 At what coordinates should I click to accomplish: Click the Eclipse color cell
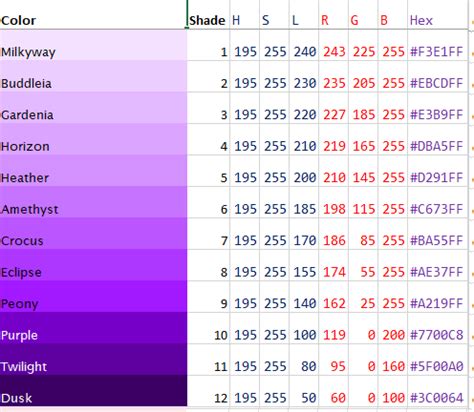(93, 265)
